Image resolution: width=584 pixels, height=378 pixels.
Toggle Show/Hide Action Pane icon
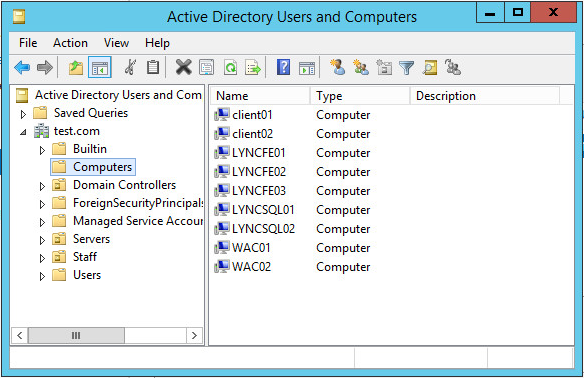click(x=307, y=68)
